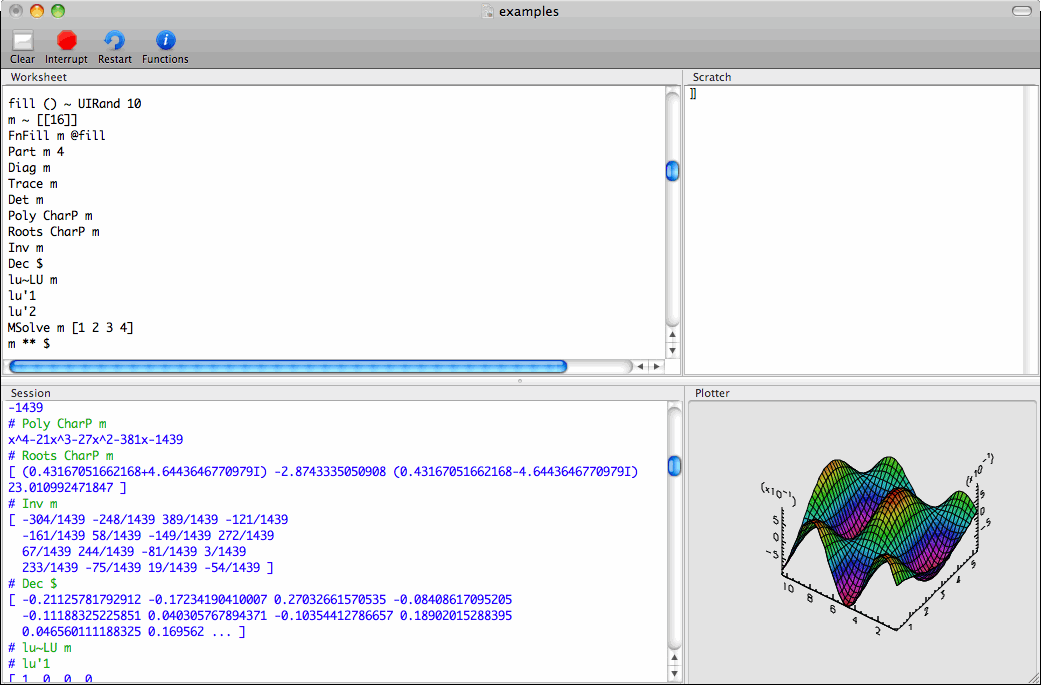Click the Worksheet horizontal scrollbar thumb
The width and height of the screenshot is (1041, 685).
pos(287,367)
